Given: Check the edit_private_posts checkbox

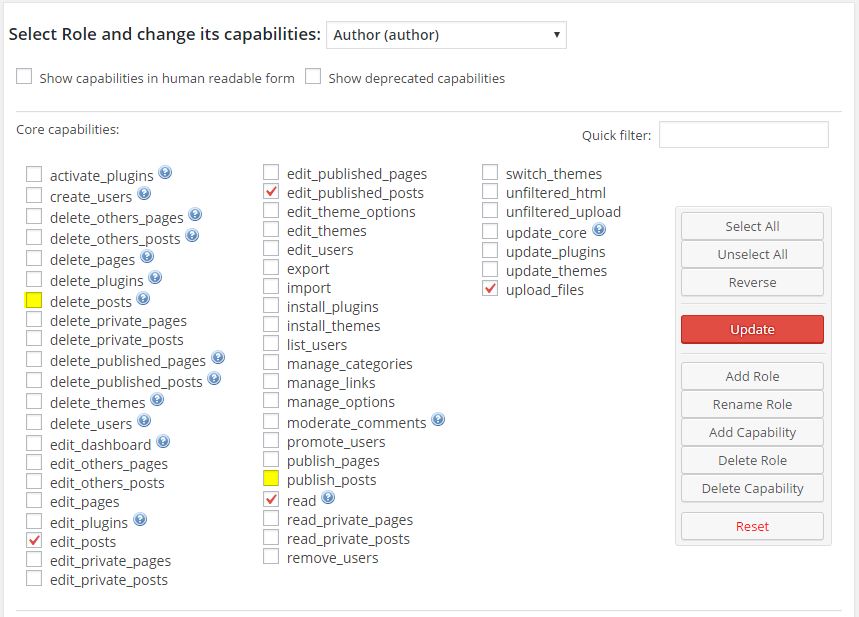Looking at the screenshot, I should [x=34, y=578].
